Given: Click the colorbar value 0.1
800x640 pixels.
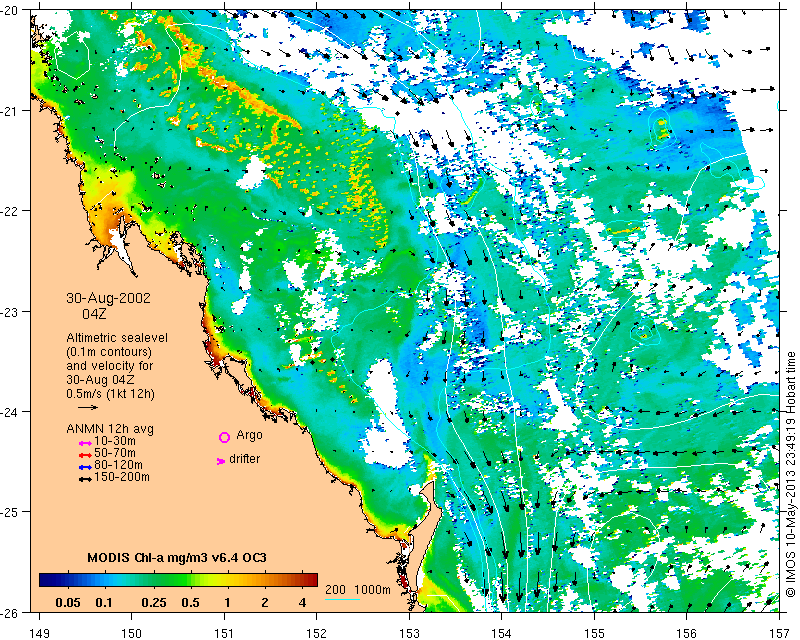Looking at the screenshot, I should pyautogui.click(x=104, y=603).
